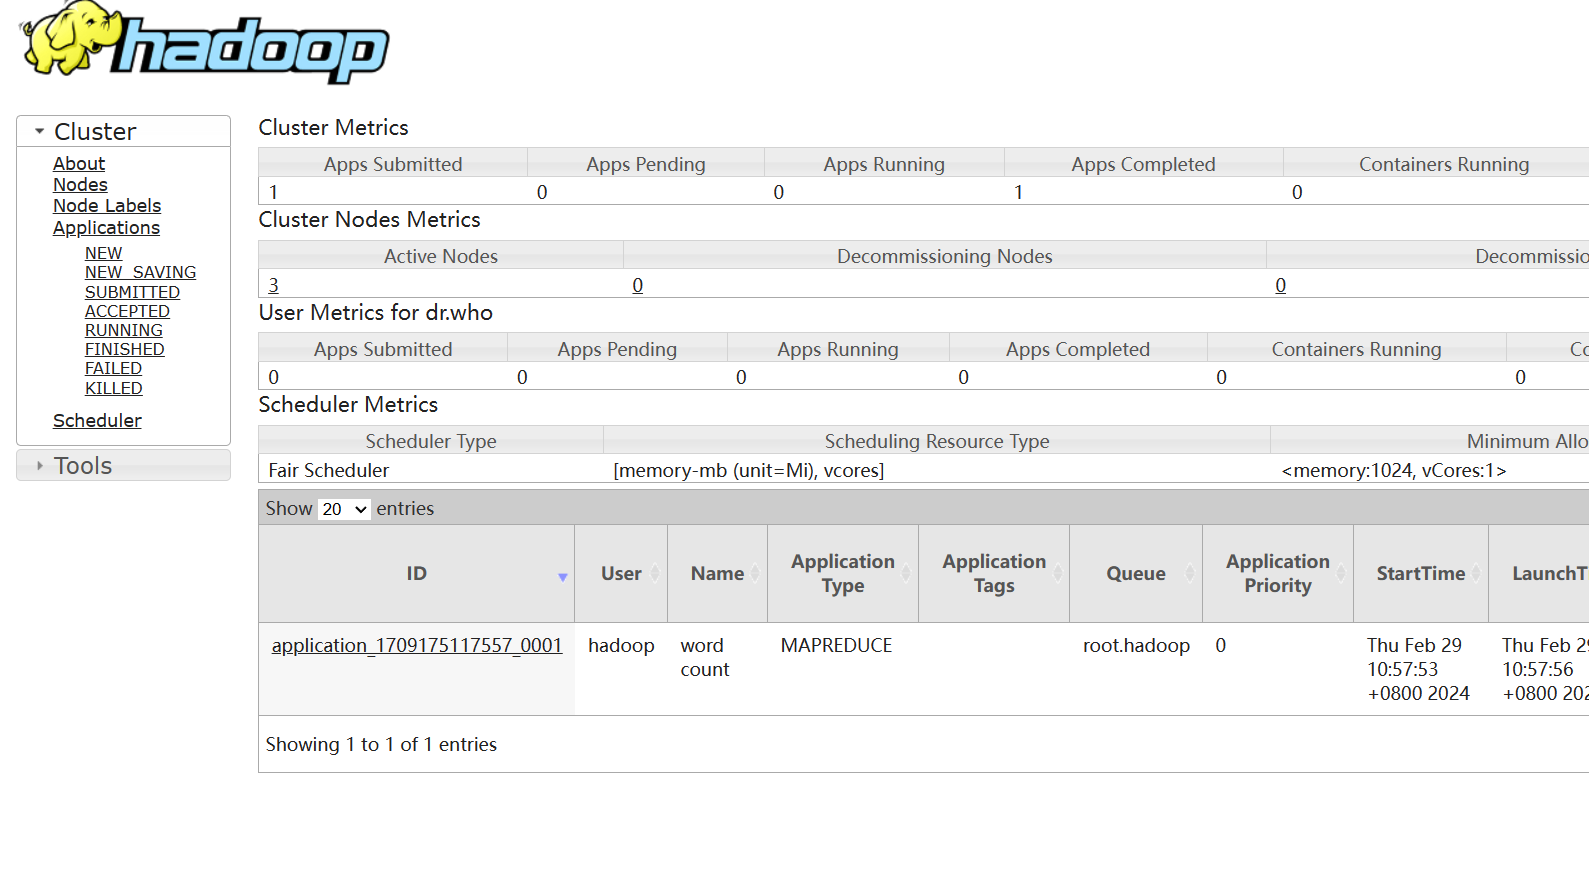Open Node Labels page
Screen dimensions: 1589x876
[107, 205]
